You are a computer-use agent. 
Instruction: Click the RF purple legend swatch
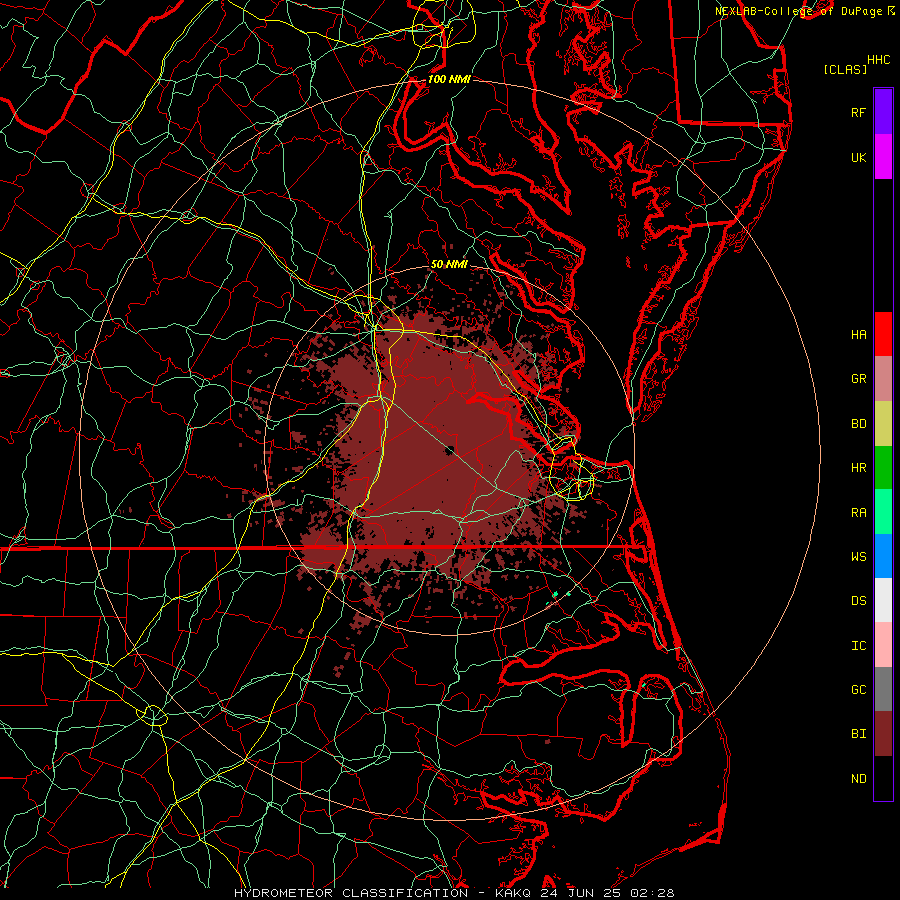pyautogui.click(x=883, y=112)
